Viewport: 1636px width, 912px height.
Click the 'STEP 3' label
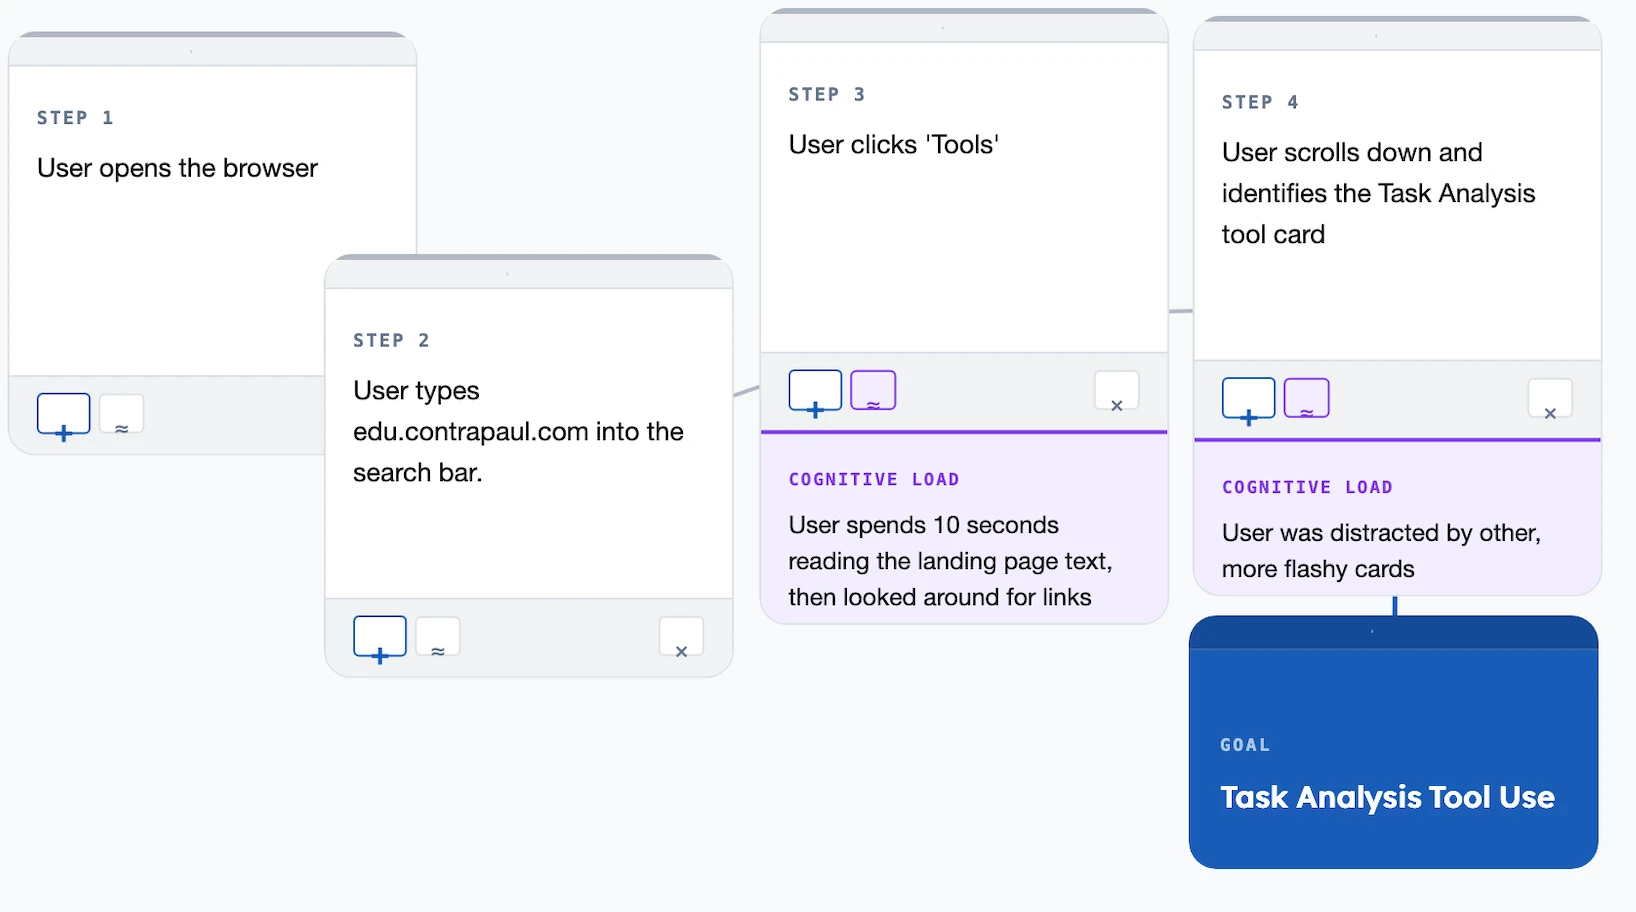[x=827, y=94]
